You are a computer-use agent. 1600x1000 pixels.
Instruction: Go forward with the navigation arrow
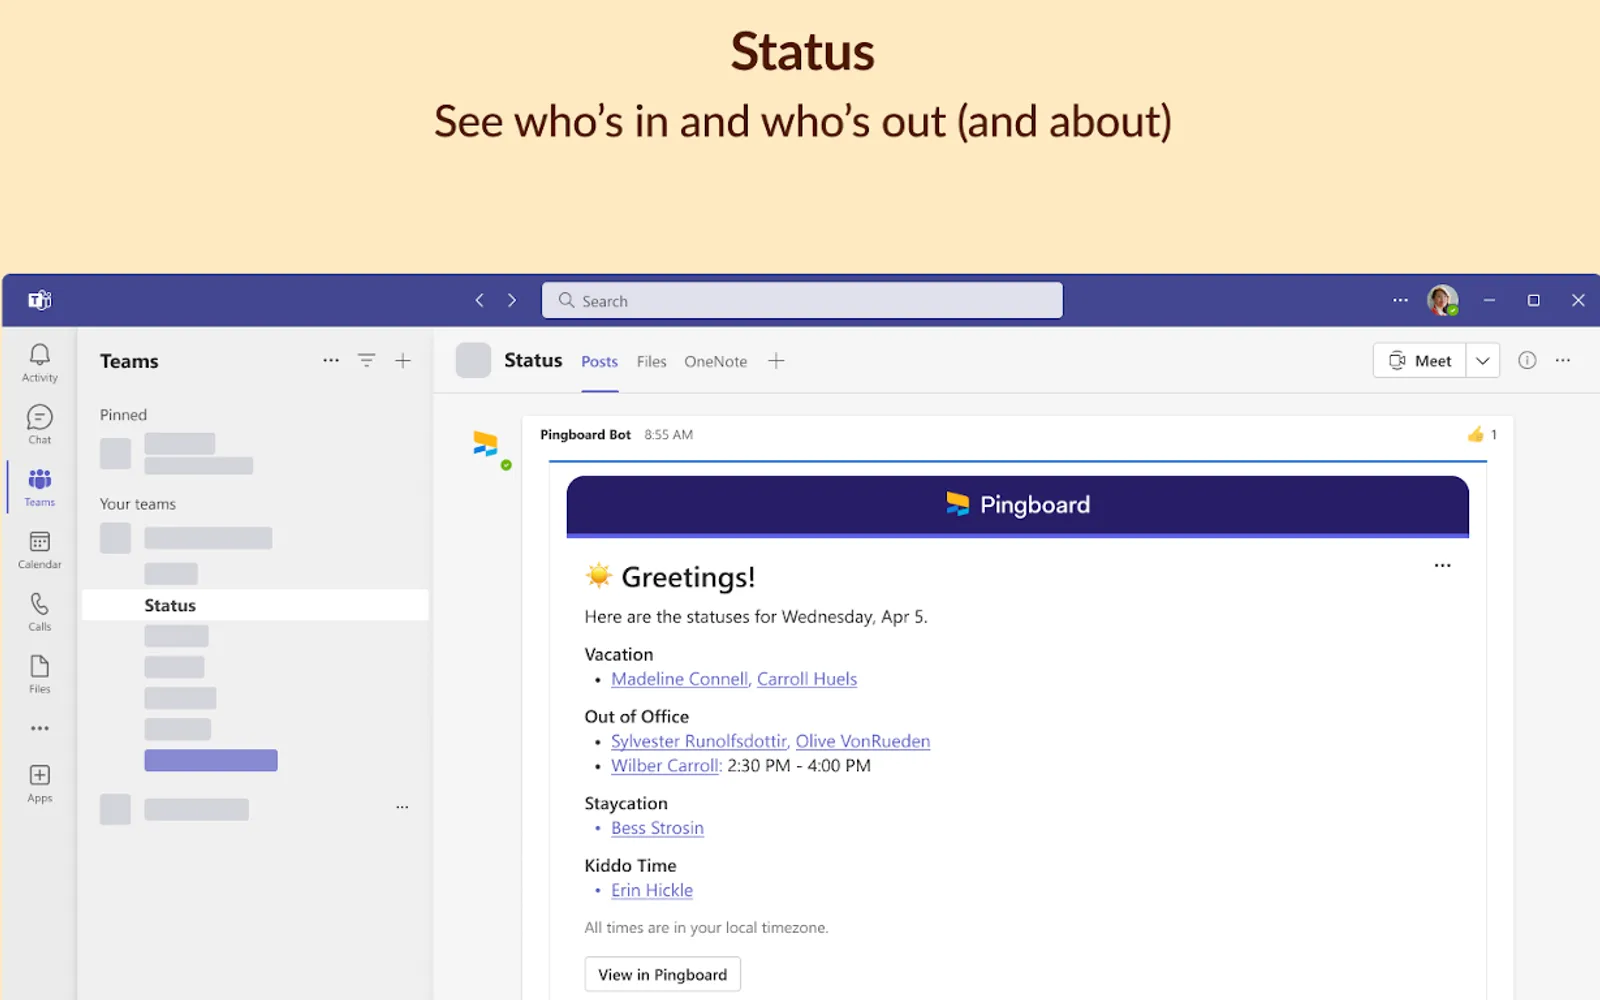(512, 300)
